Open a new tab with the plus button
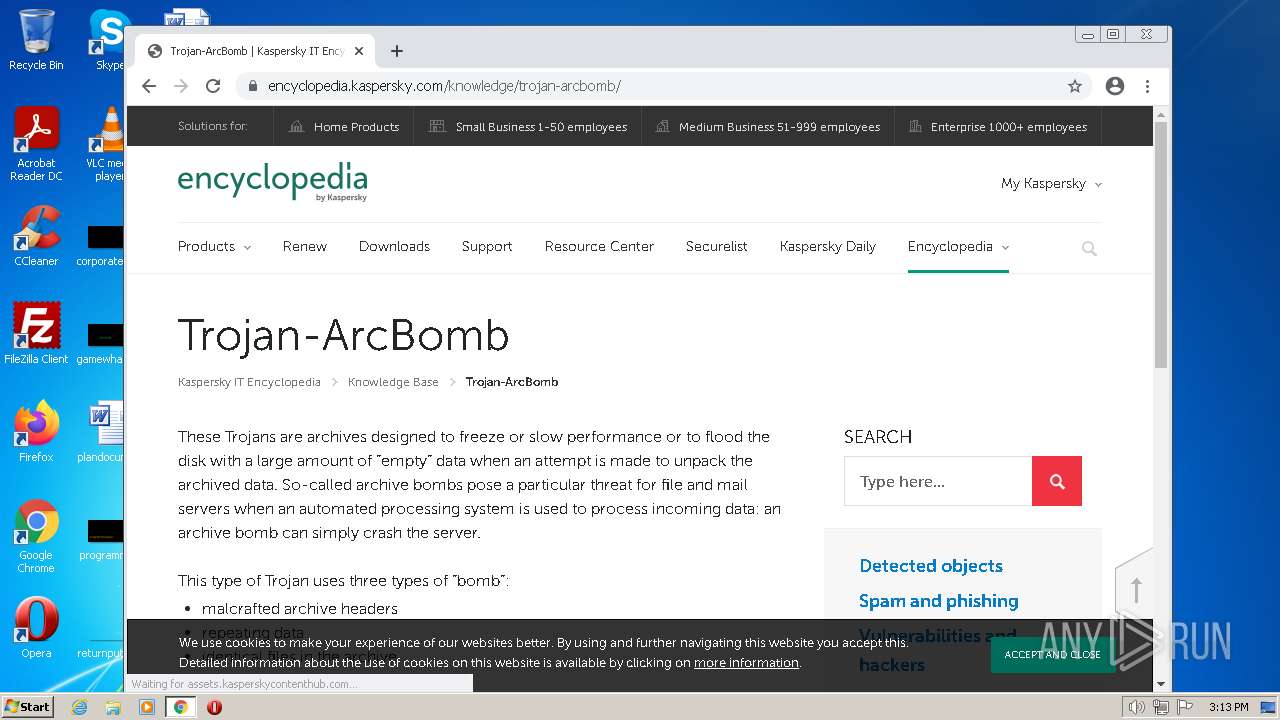The height and width of the screenshot is (720, 1280). tap(397, 51)
